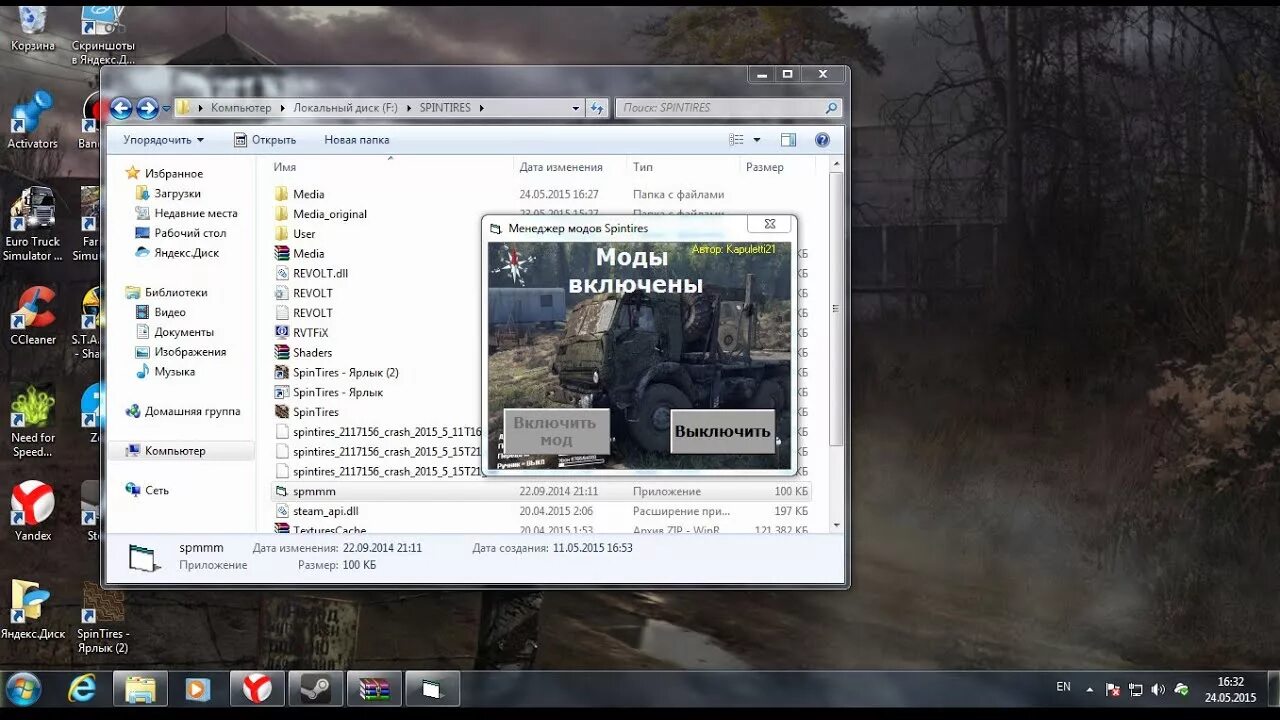Open Видео library
Image resolution: width=1280 pixels, height=720 pixels.
[161, 312]
